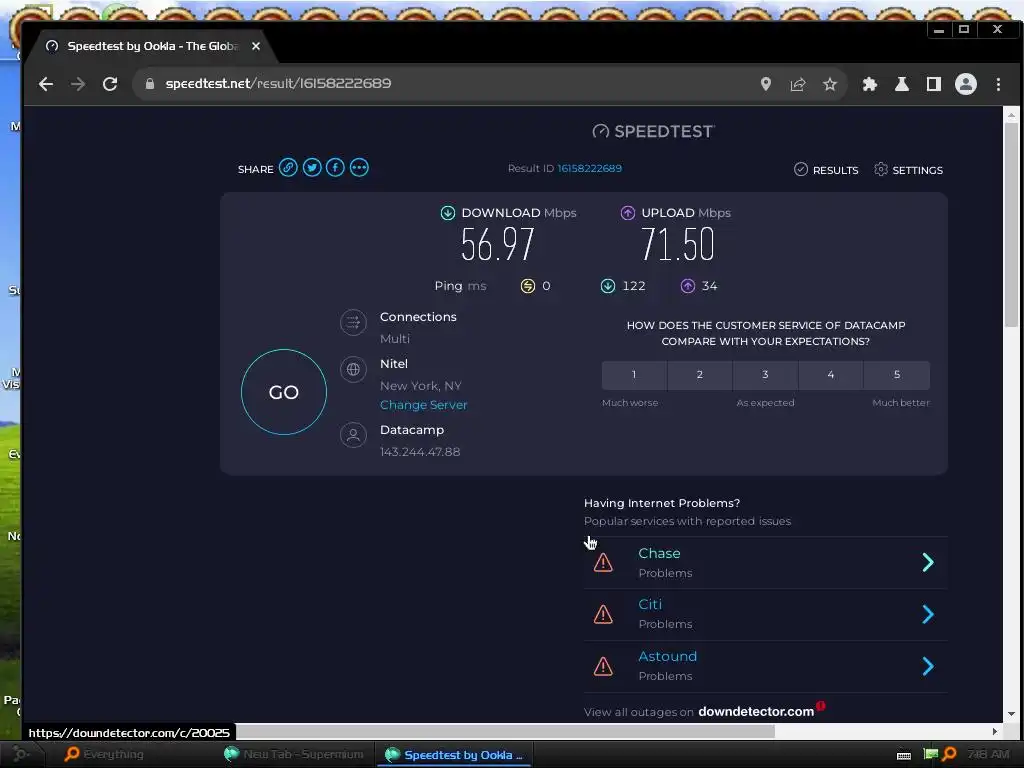Open the Chase outage link

659,553
